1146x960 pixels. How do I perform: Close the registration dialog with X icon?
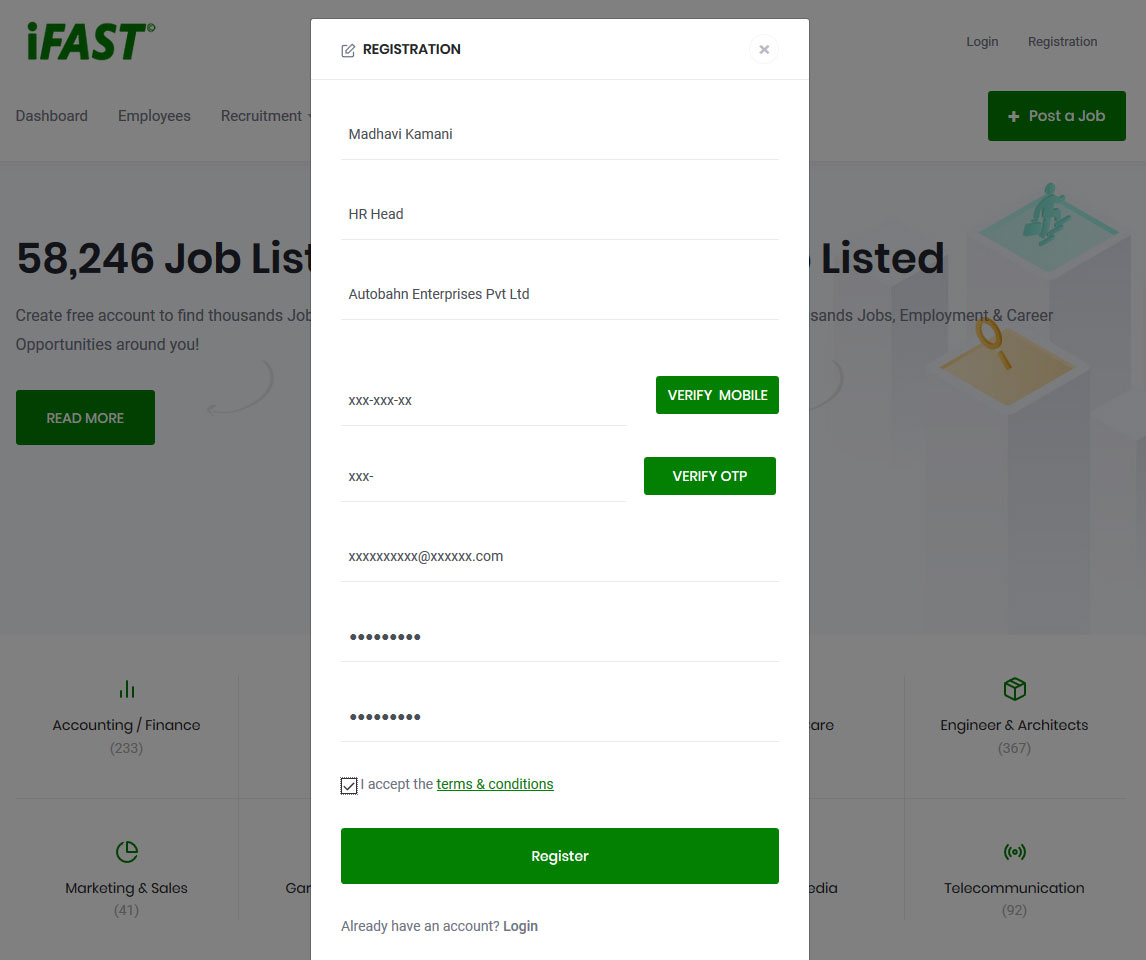(x=764, y=49)
